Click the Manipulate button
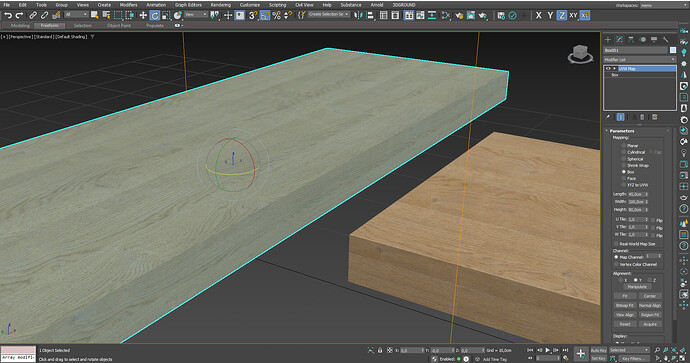Image resolution: width=690 pixels, height=363 pixels. [x=637, y=286]
